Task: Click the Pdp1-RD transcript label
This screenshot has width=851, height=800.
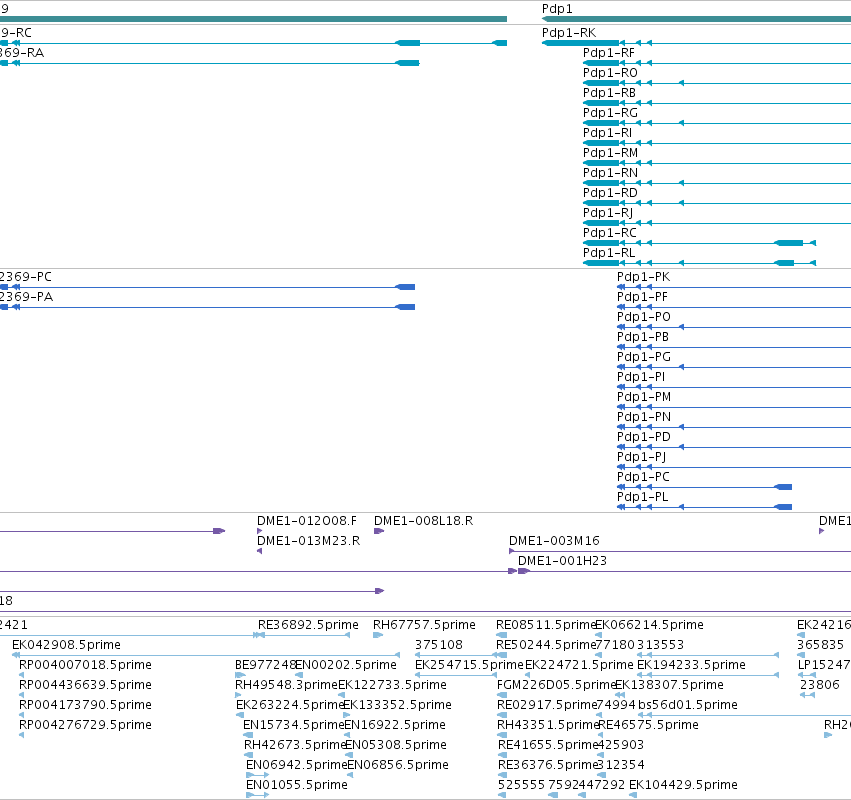Action: 610,193
